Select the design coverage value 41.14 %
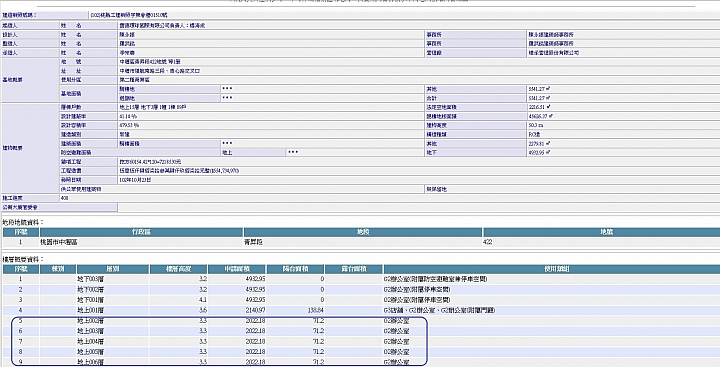The height and width of the screenshot is (367, 720). 127,116
